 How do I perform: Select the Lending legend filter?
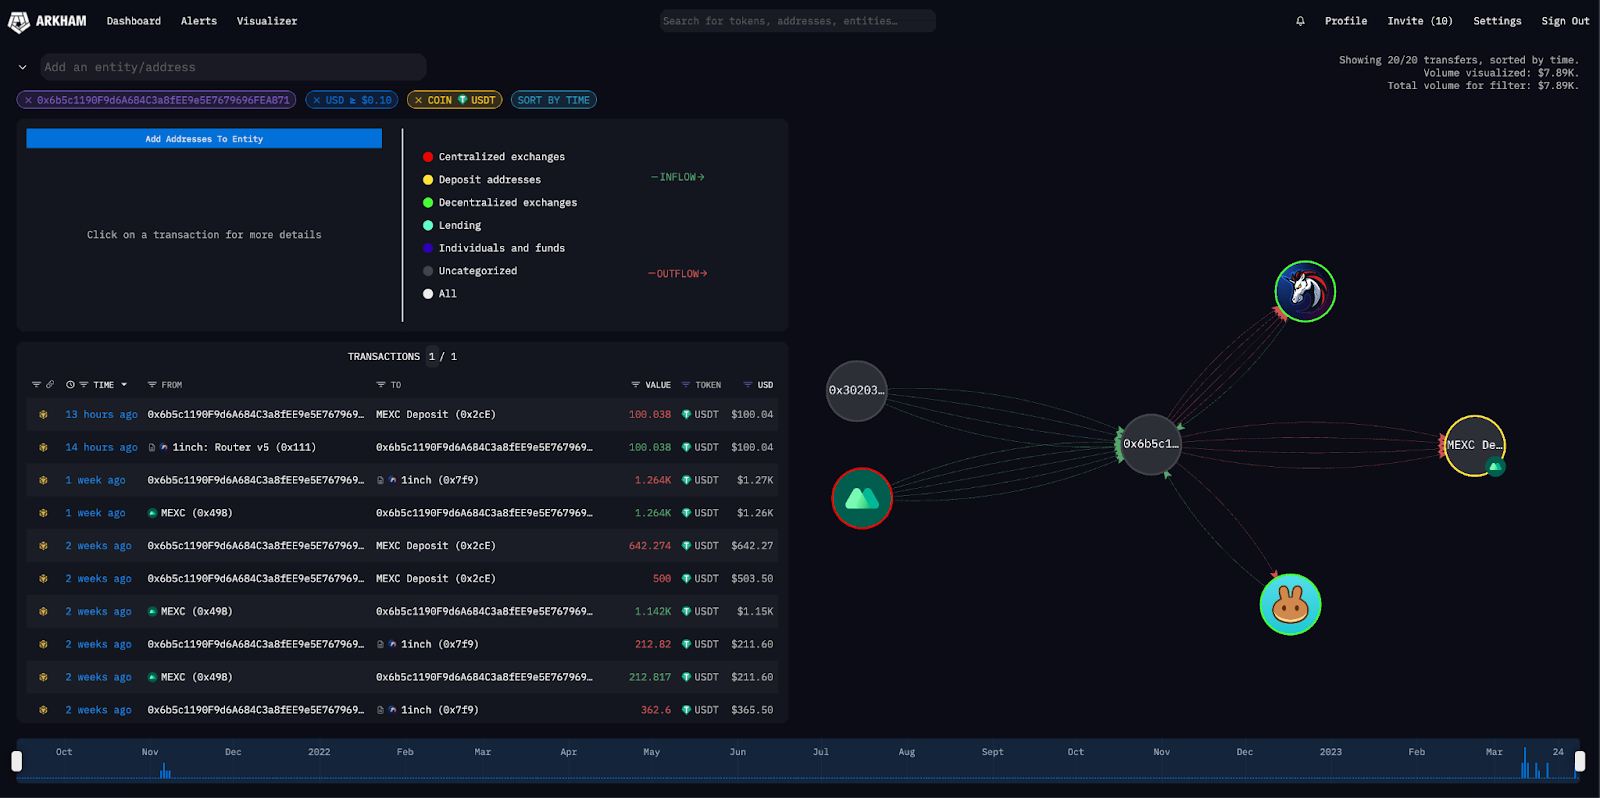[x=452, y=226]
